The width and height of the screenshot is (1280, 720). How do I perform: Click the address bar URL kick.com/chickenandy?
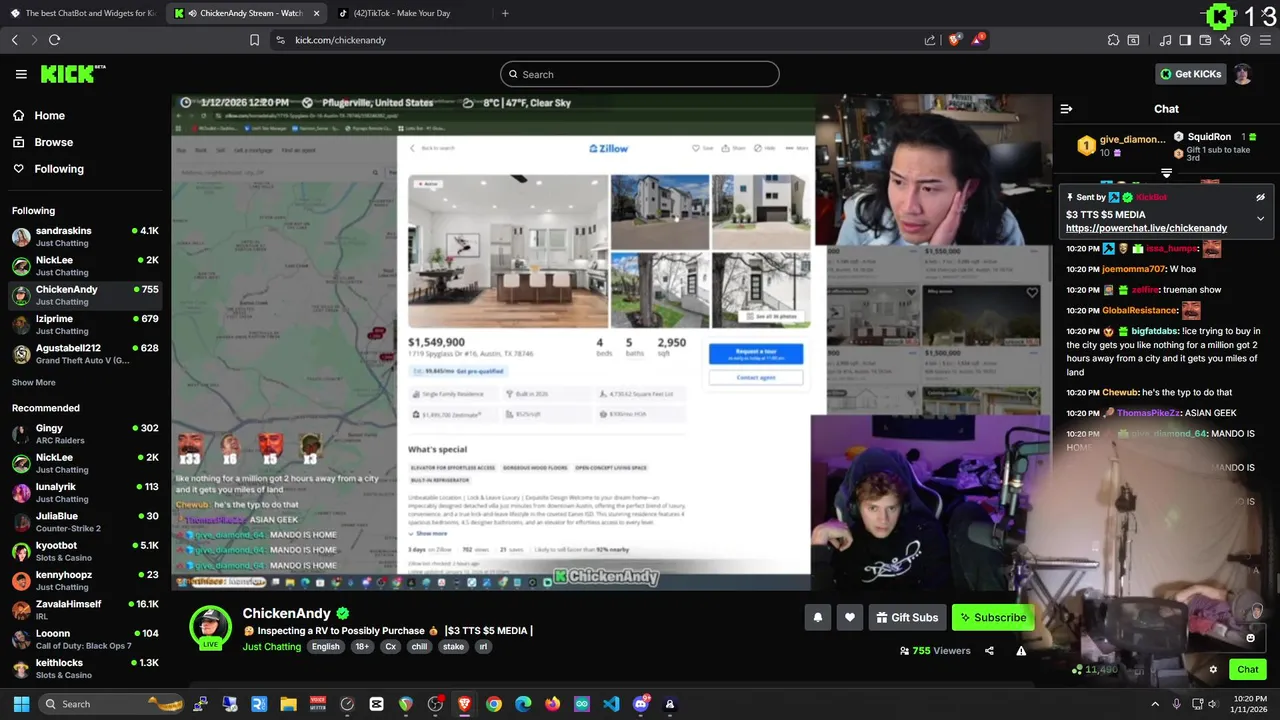point(340,40)
